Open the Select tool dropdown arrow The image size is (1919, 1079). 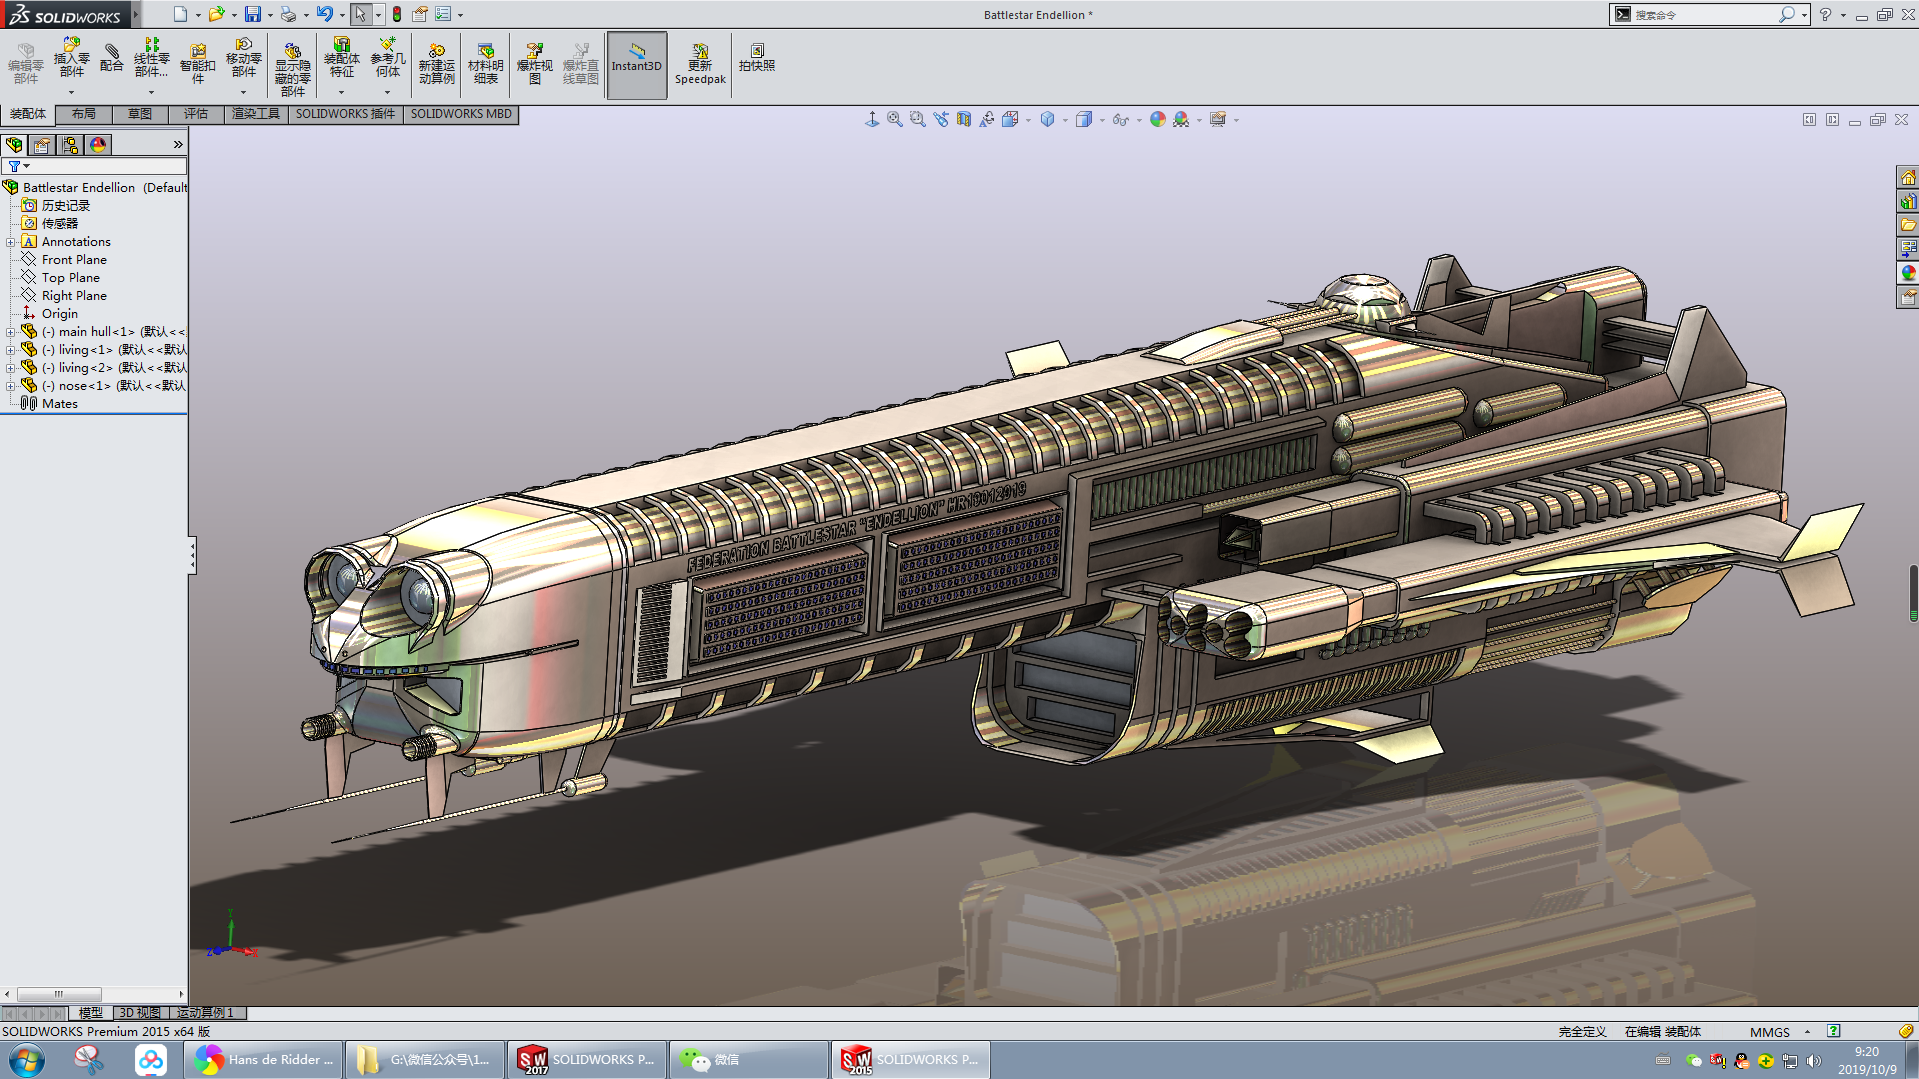tap(378, 15)
